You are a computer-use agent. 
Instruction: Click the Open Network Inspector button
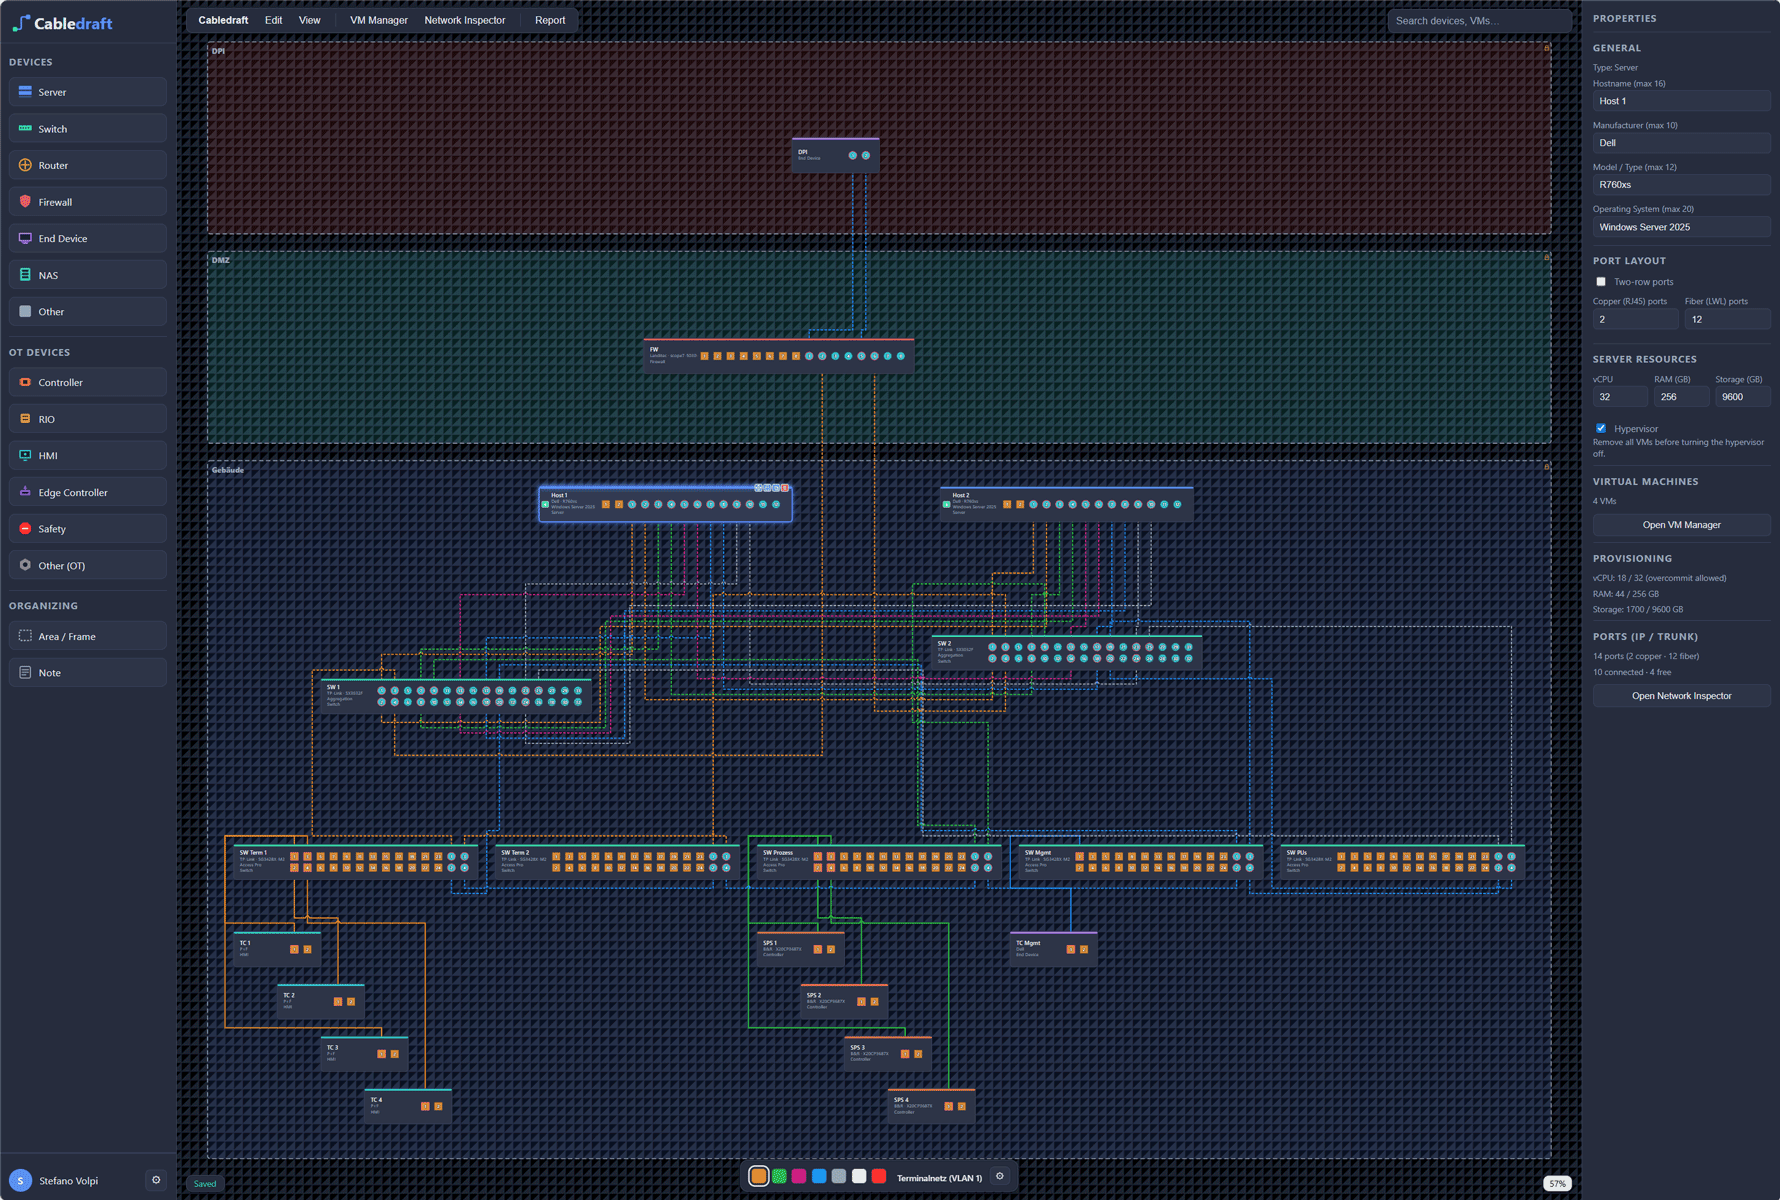pos(1681,696)
